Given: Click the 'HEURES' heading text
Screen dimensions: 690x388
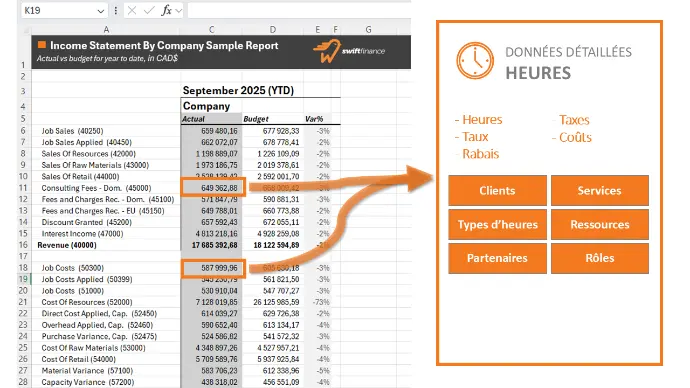Looking at the screenshot, I should click(x=538, y=73).
